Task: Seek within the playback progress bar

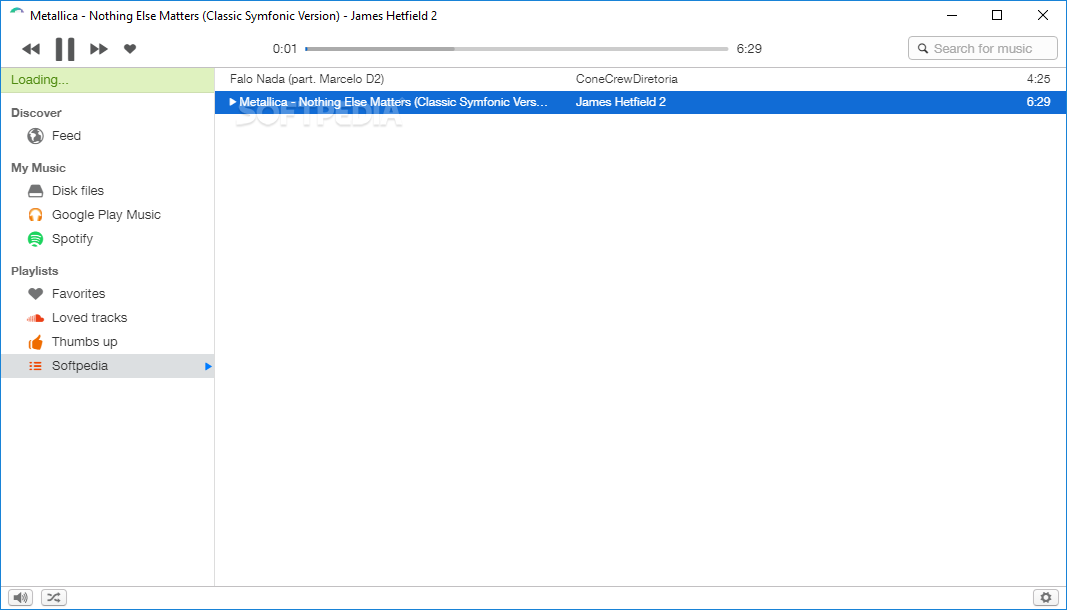Action: point(516,49)
